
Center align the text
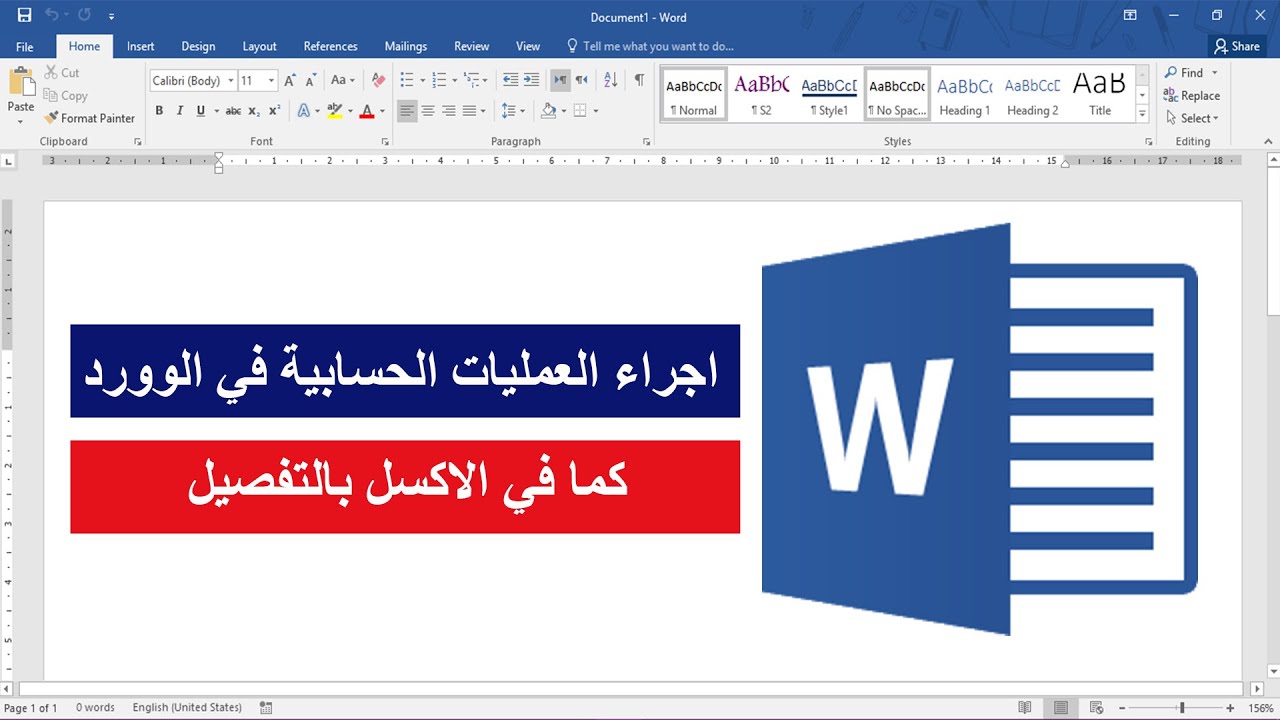pyautogui.click(x=428, y=111)
